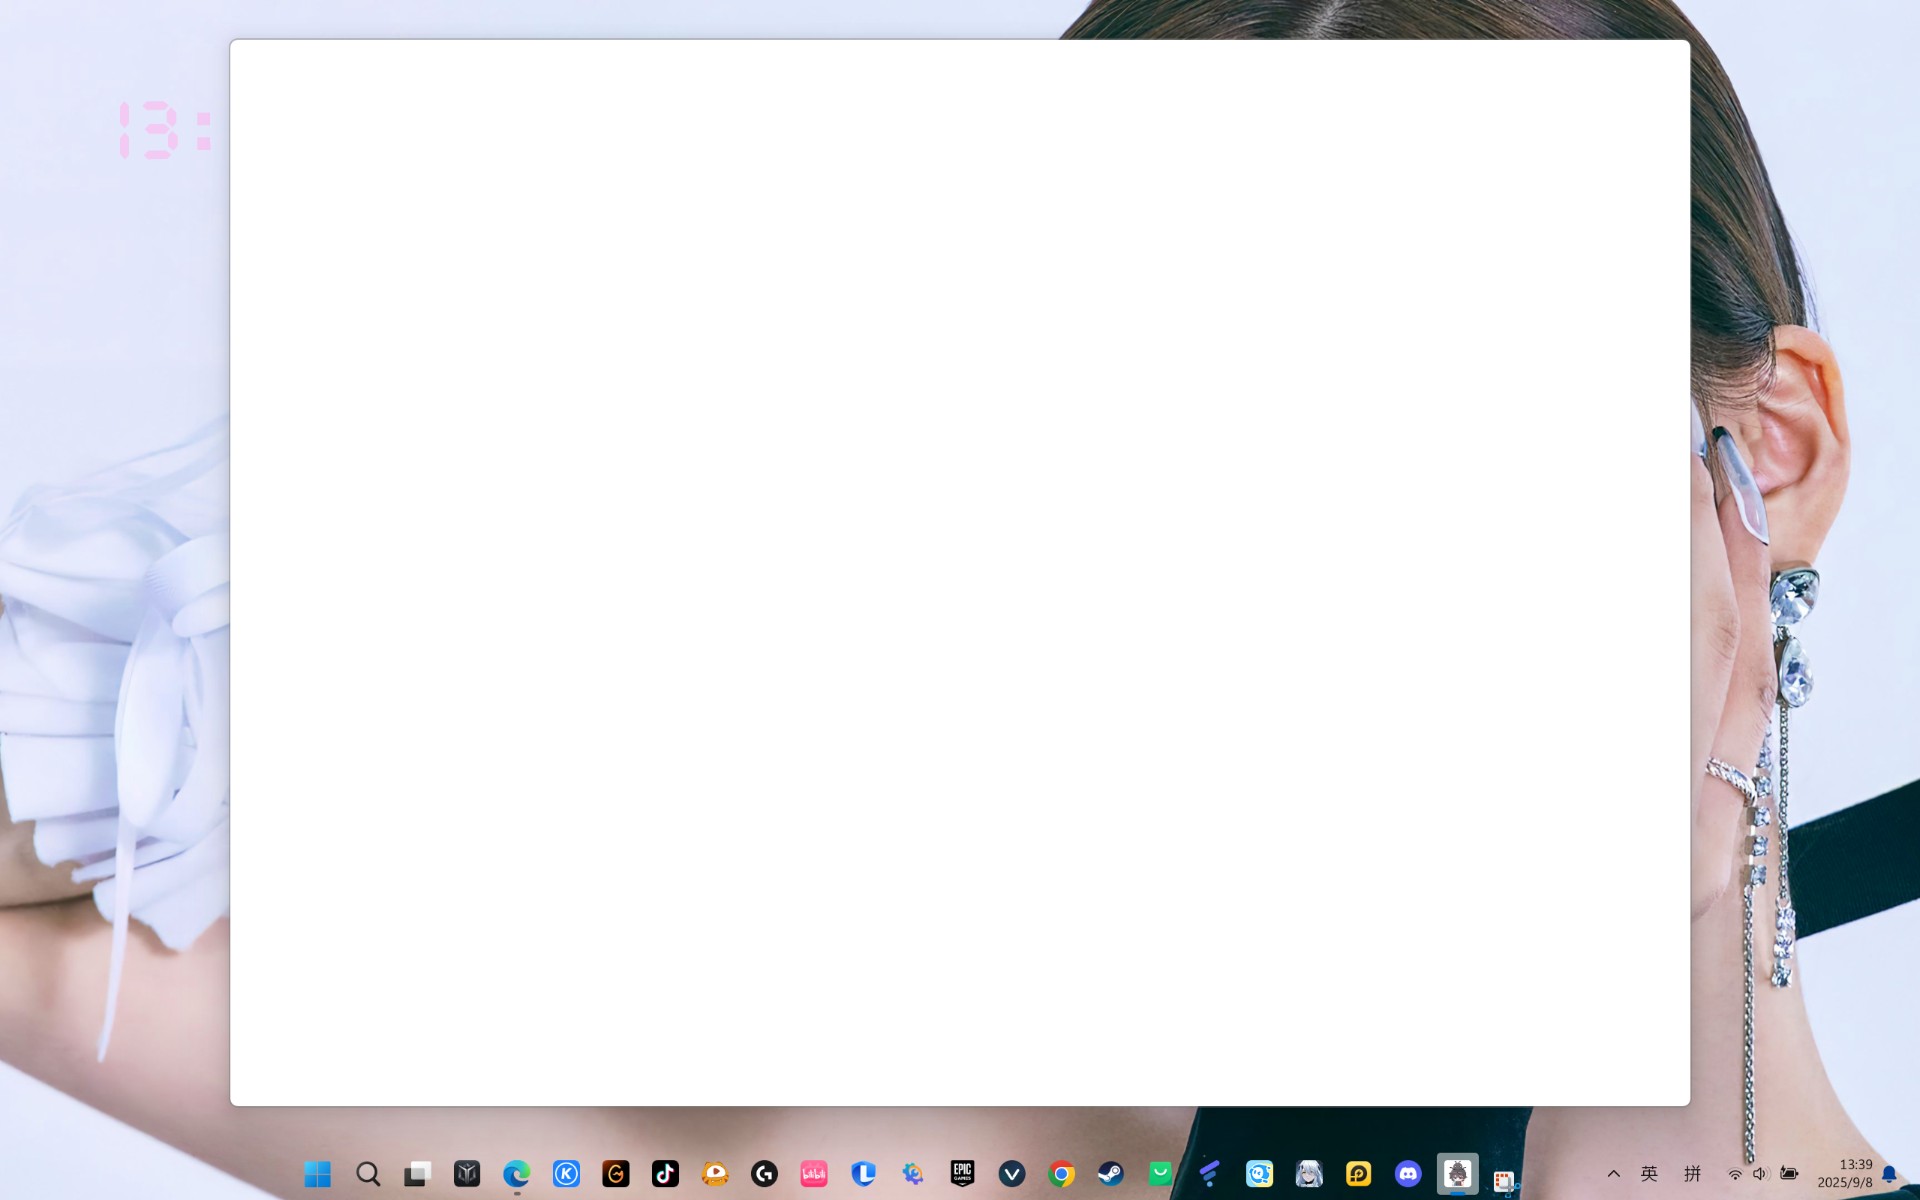
Task: Open notification bell in tray
Action: pos(1889,1174)
